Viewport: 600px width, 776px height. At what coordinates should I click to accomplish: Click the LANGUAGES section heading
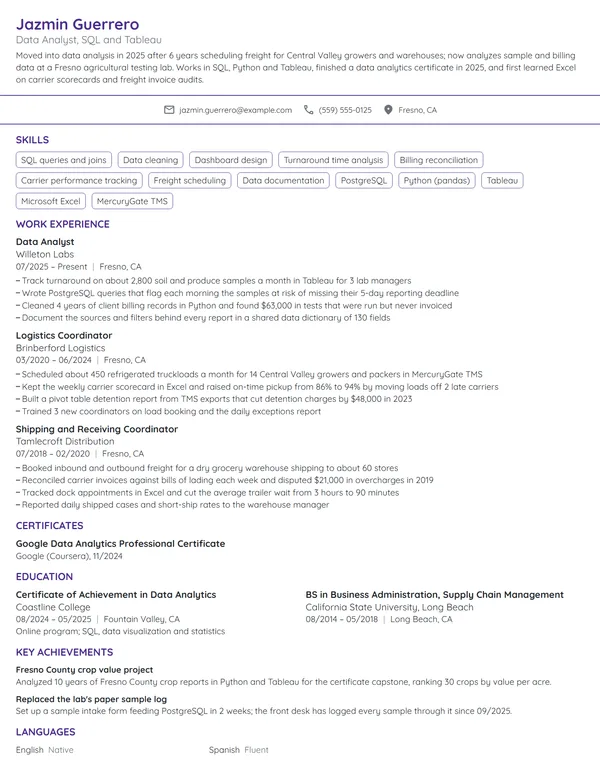46,732
